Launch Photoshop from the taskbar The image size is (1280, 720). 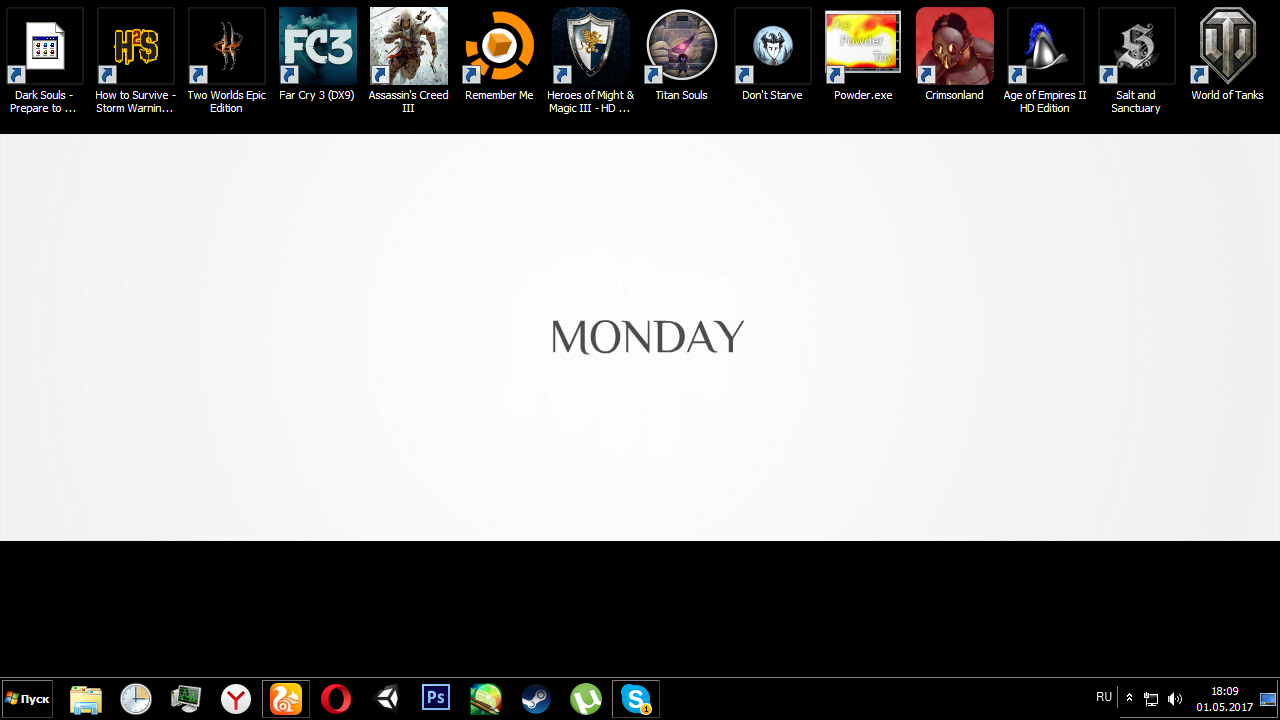point(436,699)
